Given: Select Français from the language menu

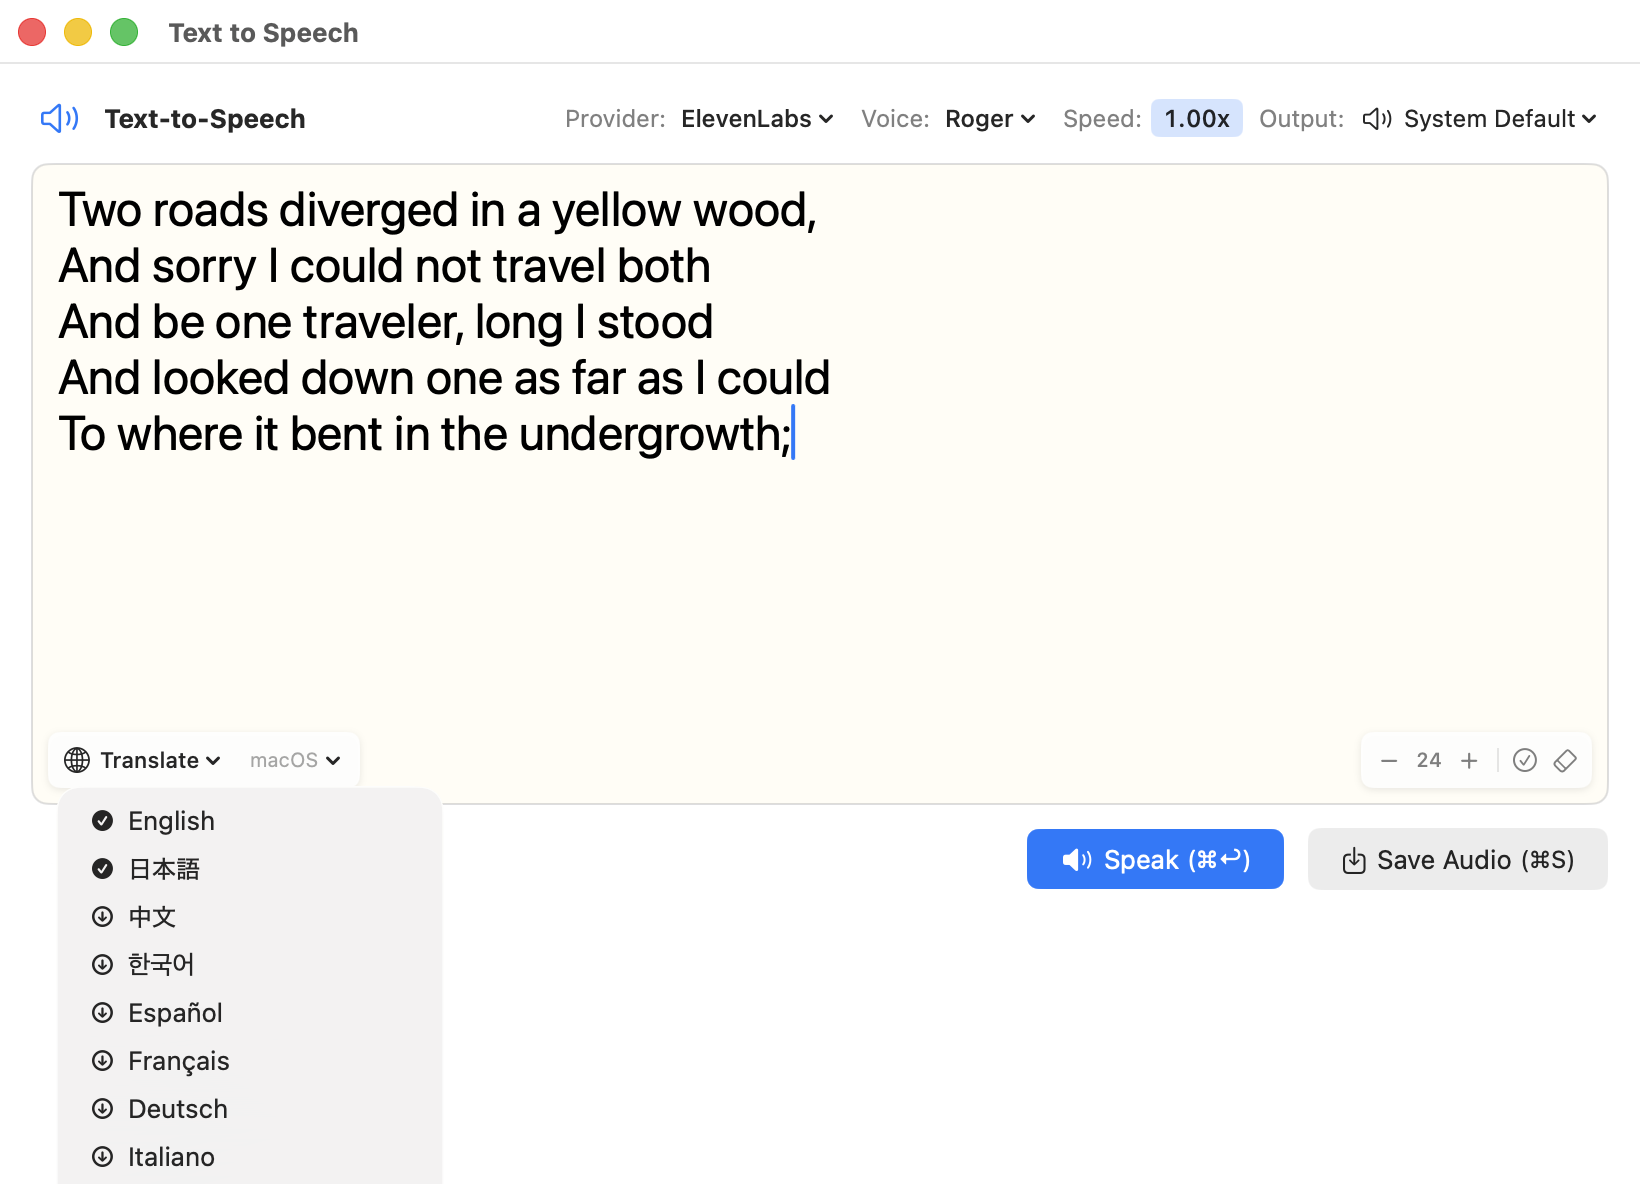Looking at the screenshot, I should point(179,1061).
